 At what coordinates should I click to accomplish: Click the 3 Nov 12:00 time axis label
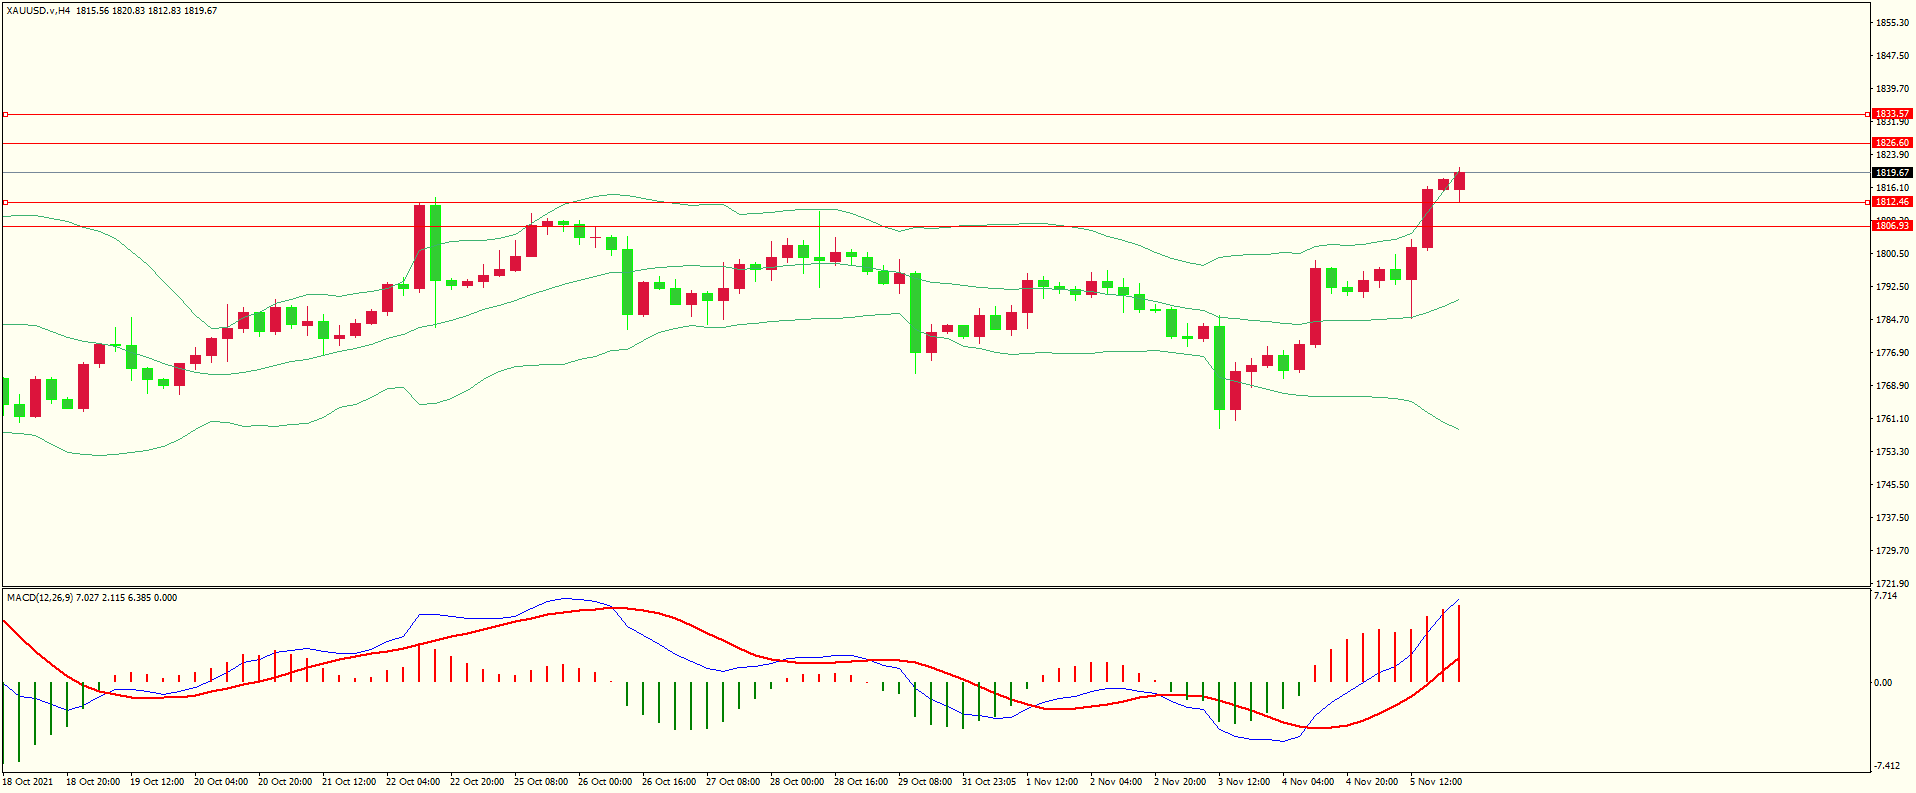(1244, 782)
